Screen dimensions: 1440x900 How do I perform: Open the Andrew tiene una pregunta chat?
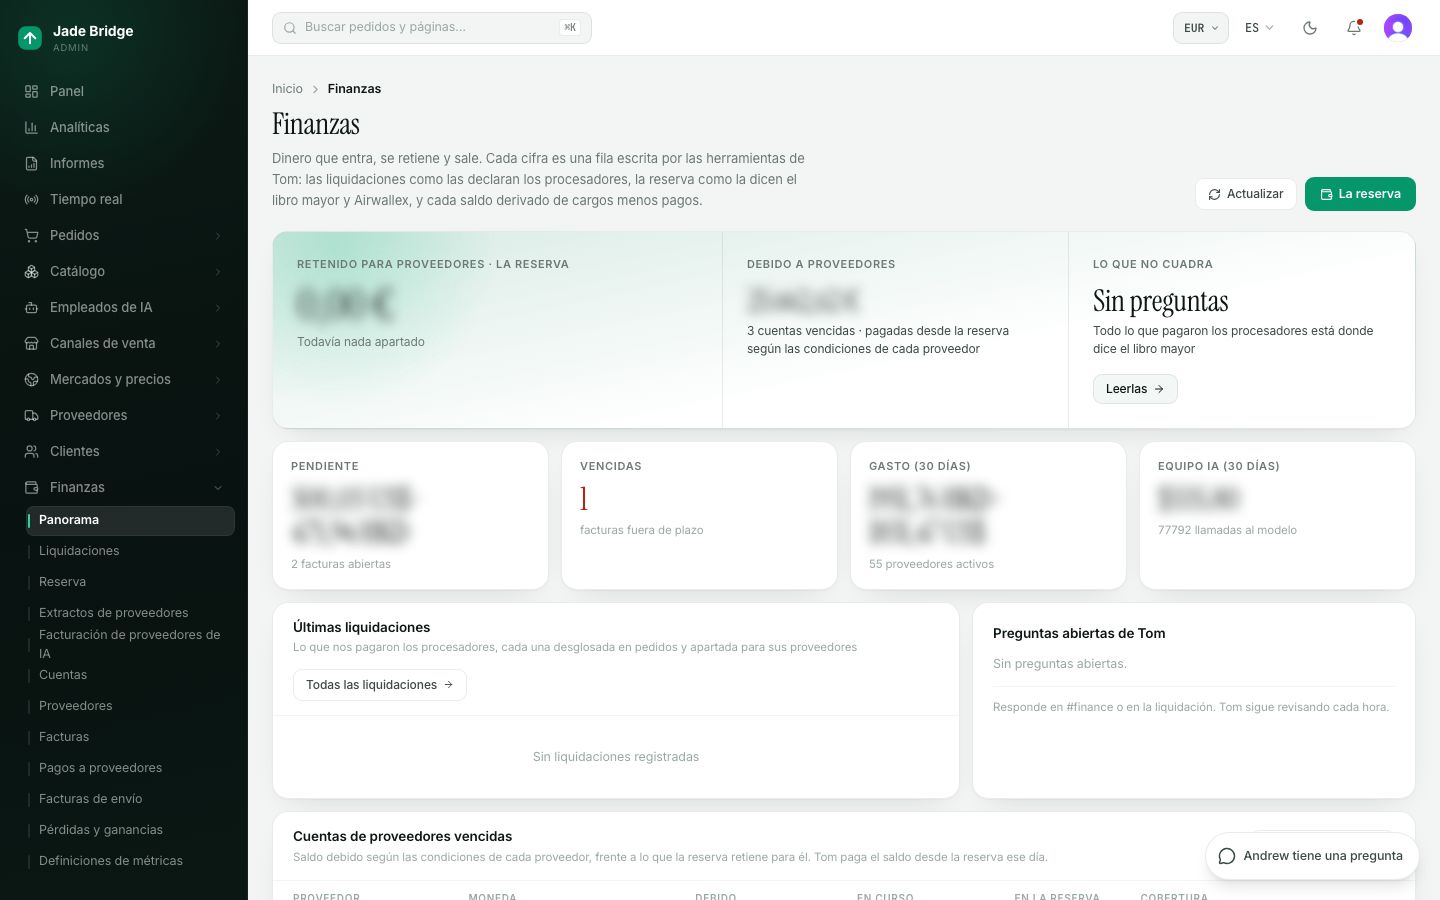pos(1312,856)
